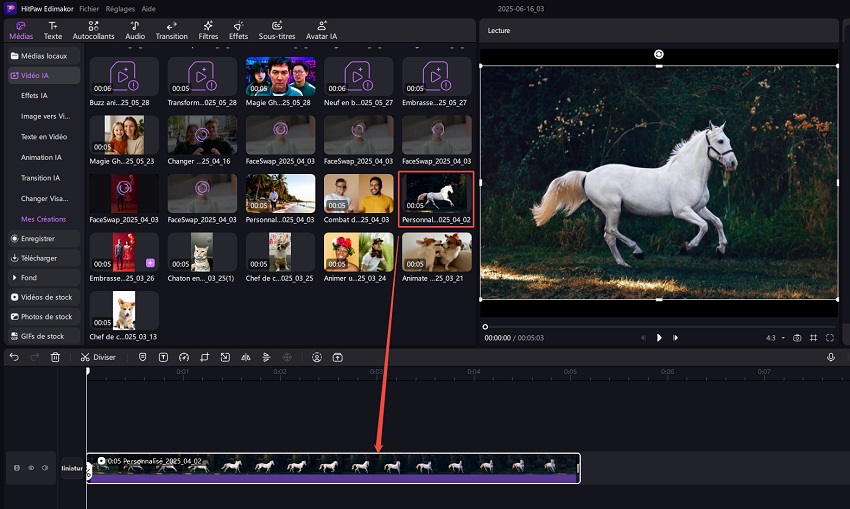Select the Magie Gh...25_05_28 thumbnail
850x509 pixels.
click(x=280, y=76)
